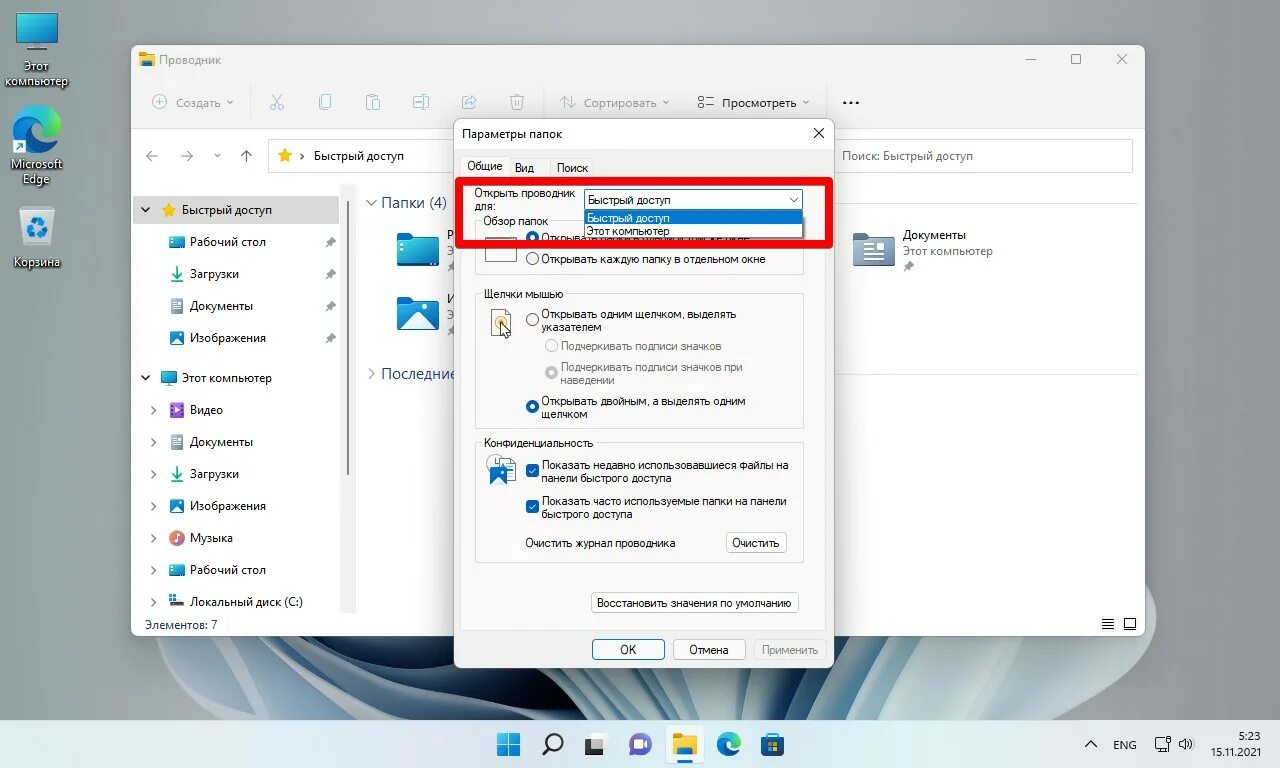The height and width of the screenshot is (768, 1280).
Task: Toggle Показать недавно использовавшиеся файлы checkbox
Action: 532,469
